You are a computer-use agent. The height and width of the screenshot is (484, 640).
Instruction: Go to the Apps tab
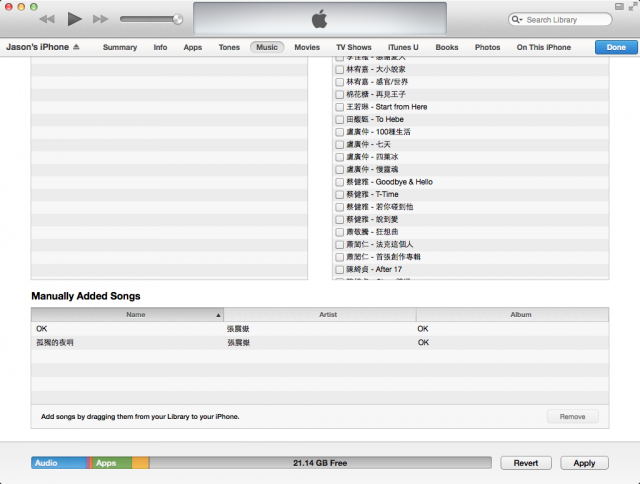coord(193,47)
